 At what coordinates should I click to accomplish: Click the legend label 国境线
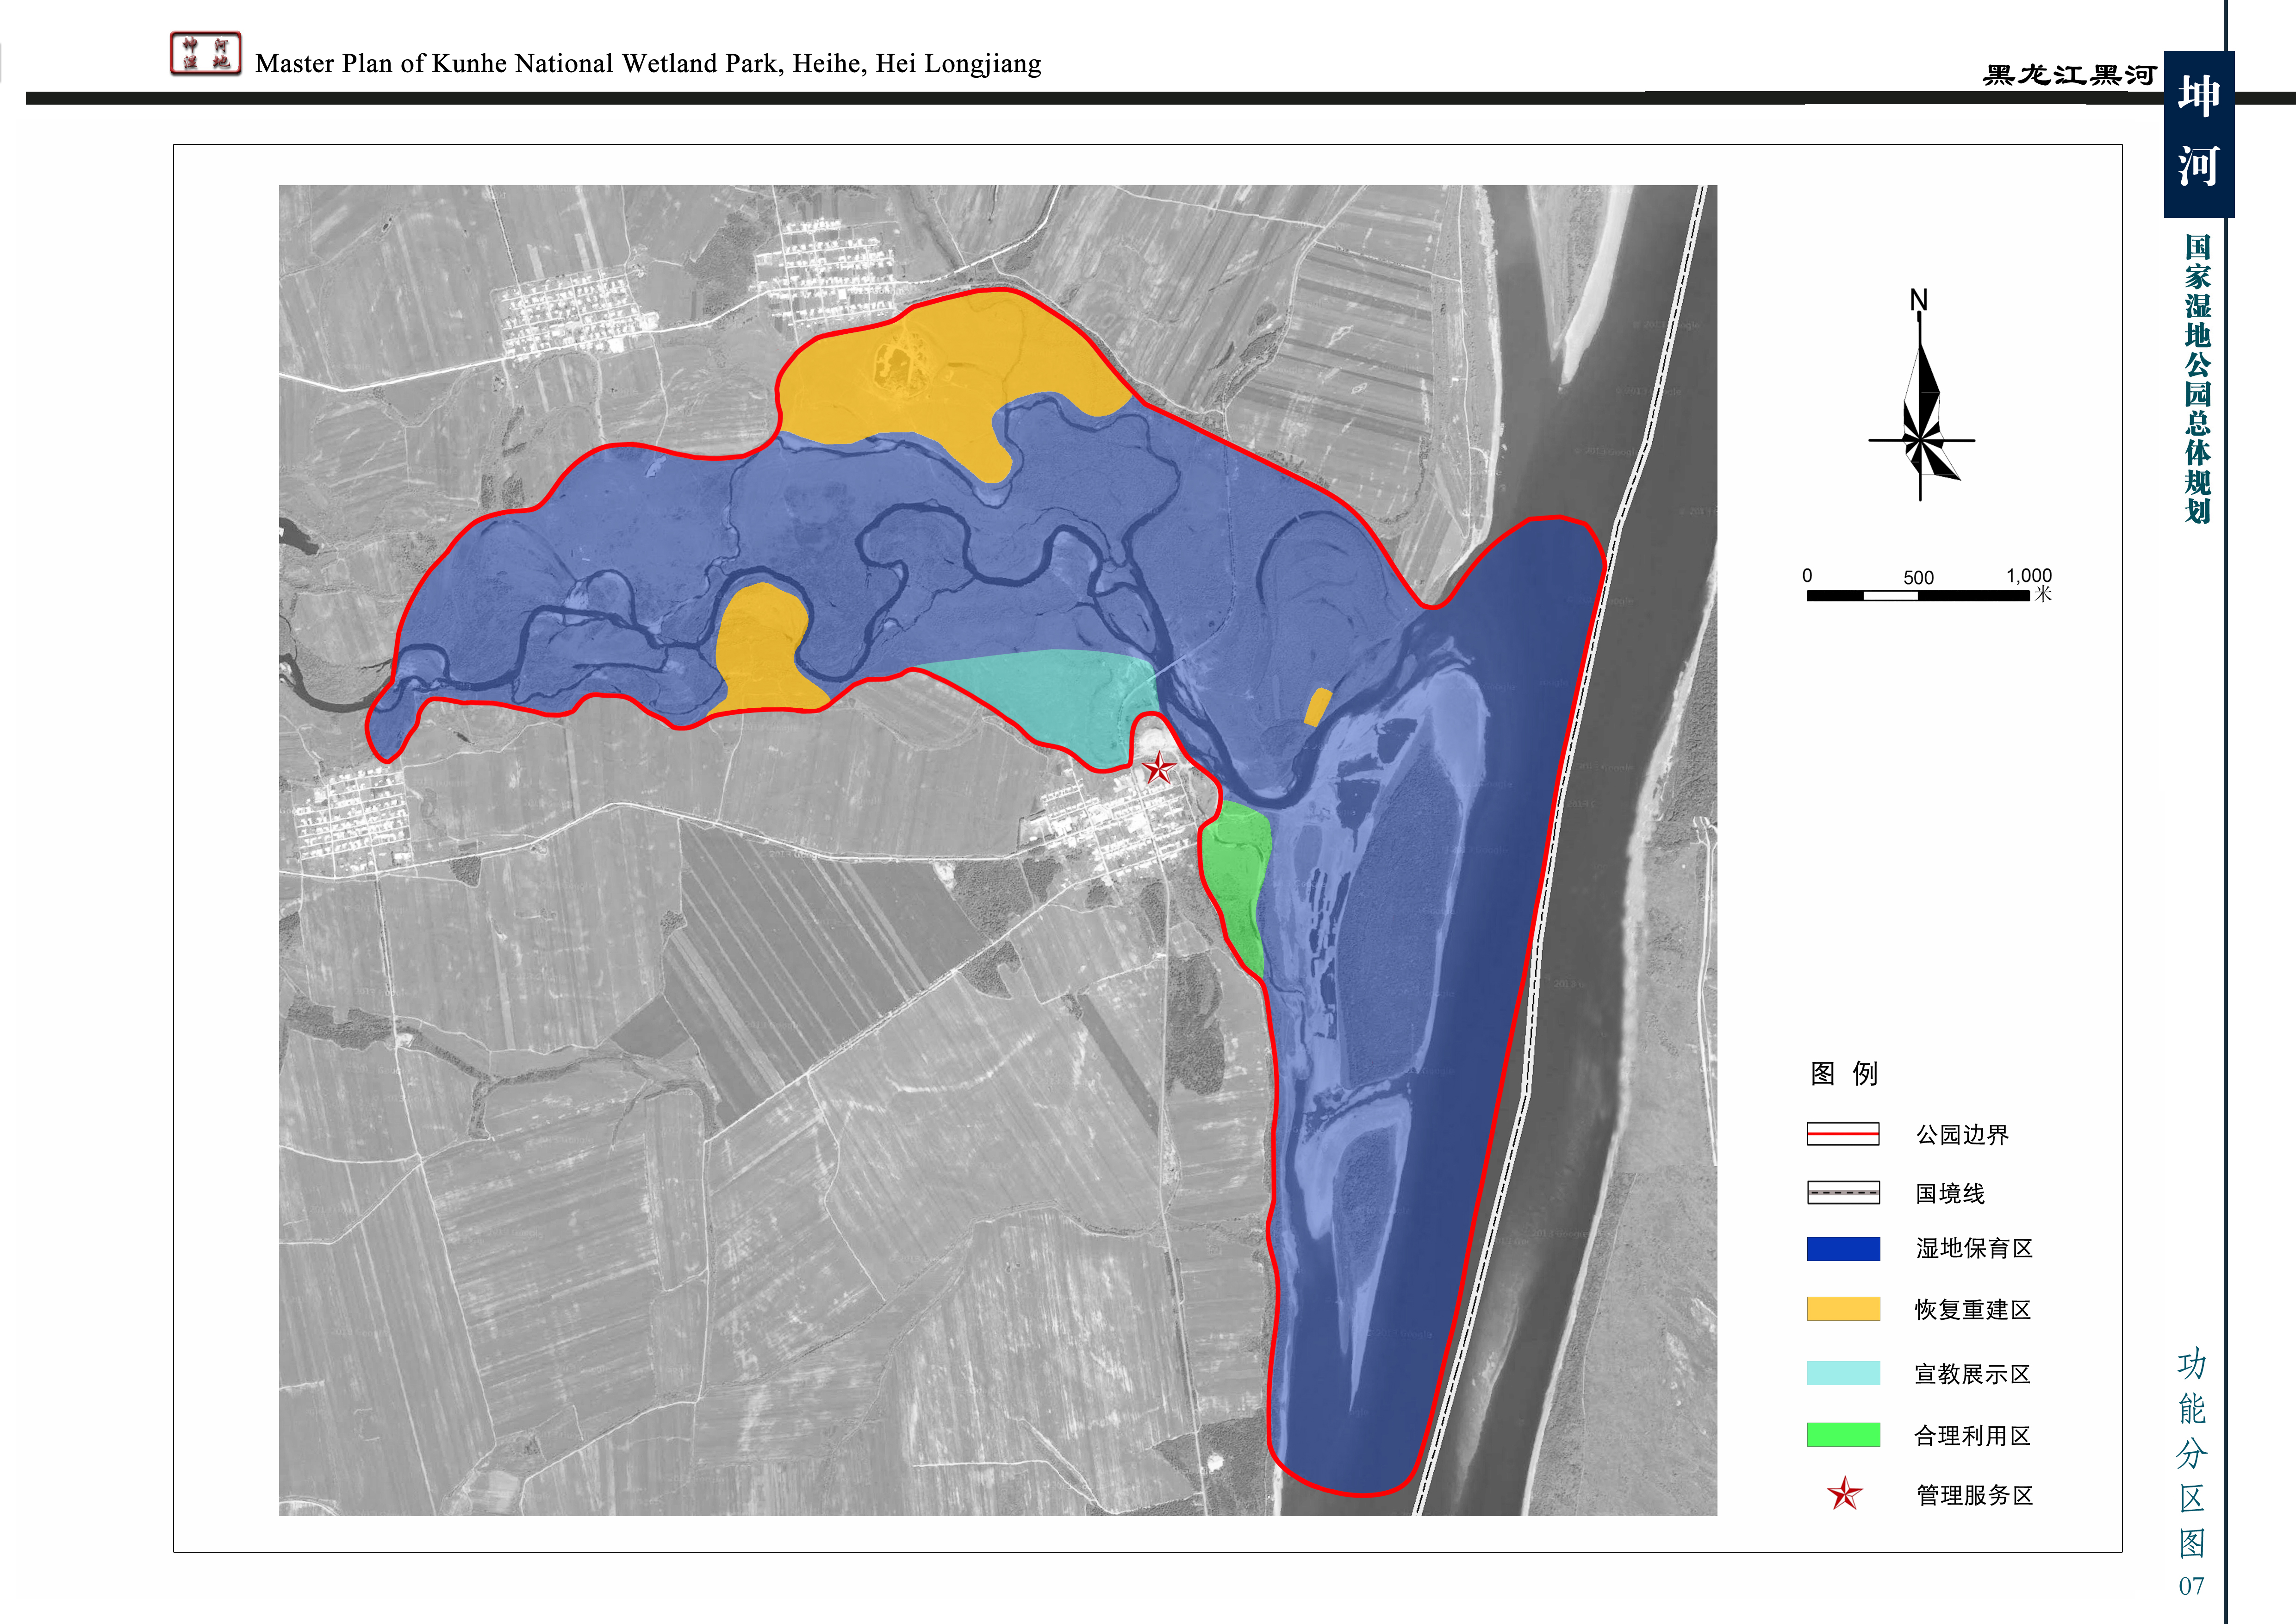(x=1950, y=1193)
